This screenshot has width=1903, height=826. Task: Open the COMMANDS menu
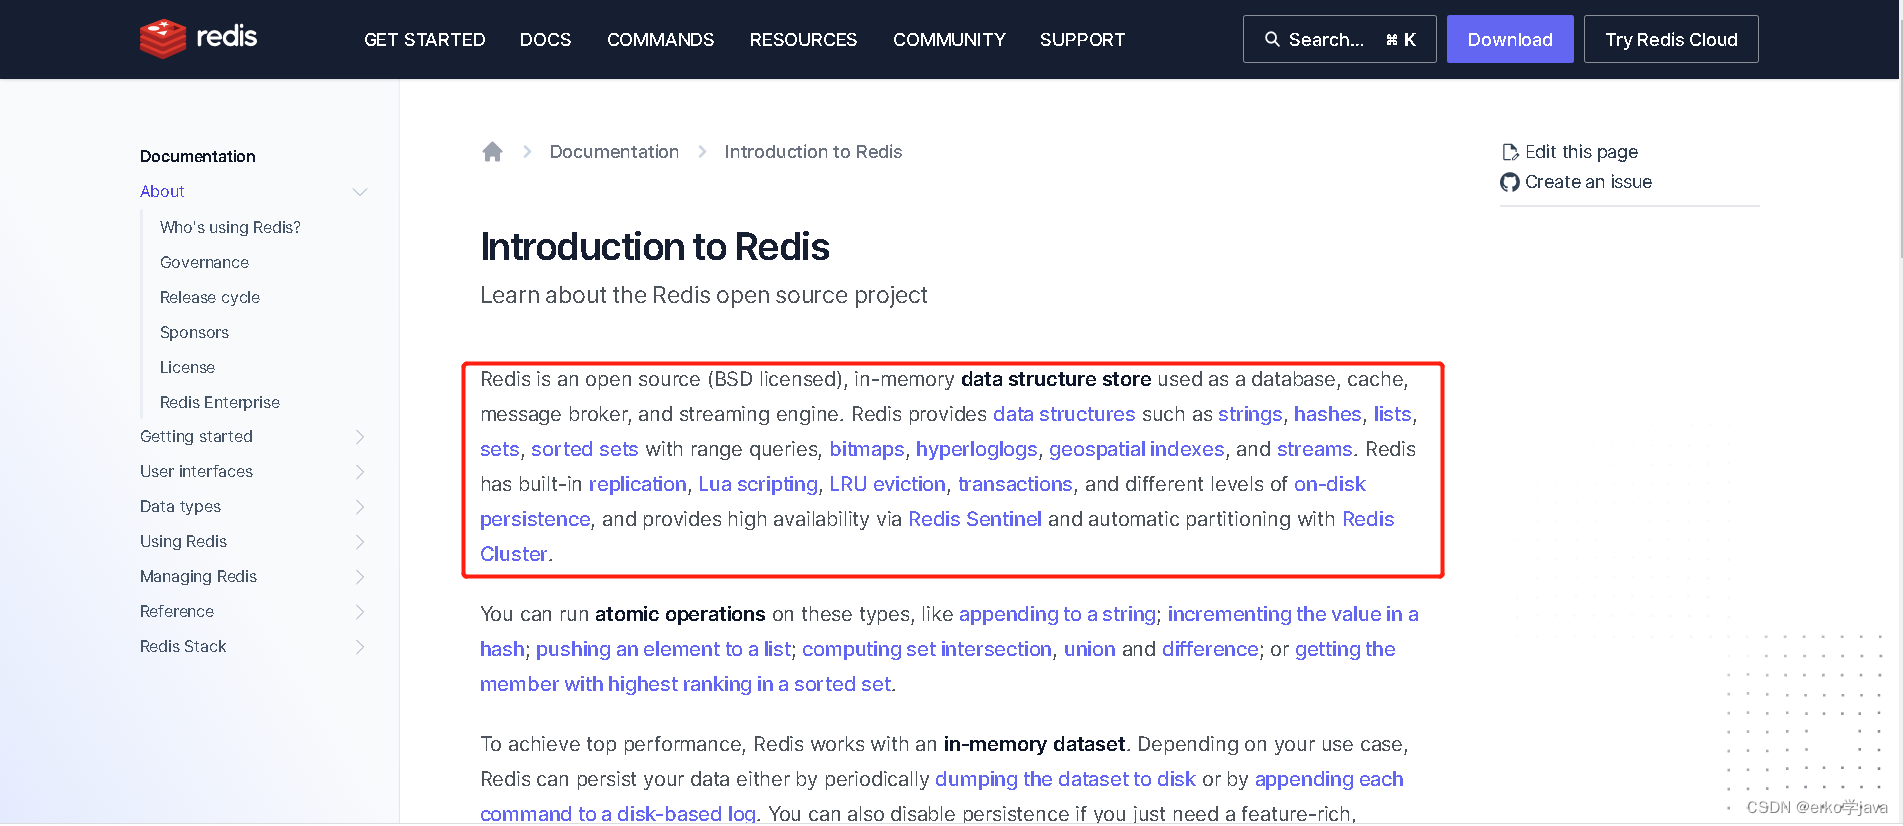[660, 40]
